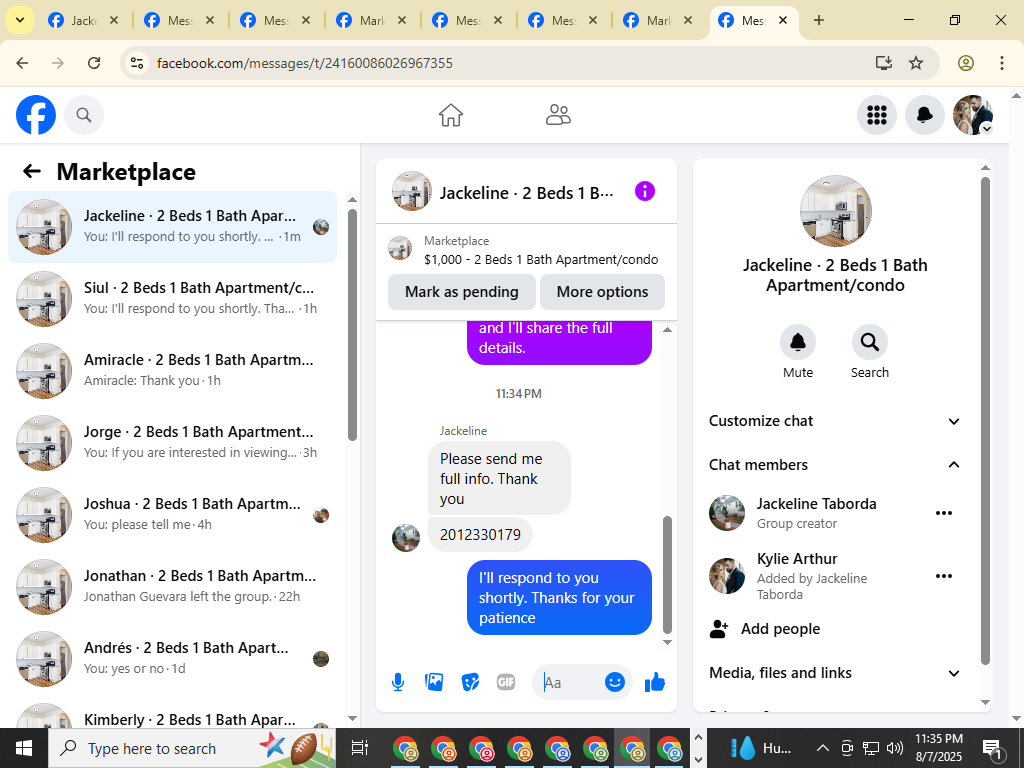Screen dimensions: 1024x768
Task: Go back in the browser
Action: point(22,63)
